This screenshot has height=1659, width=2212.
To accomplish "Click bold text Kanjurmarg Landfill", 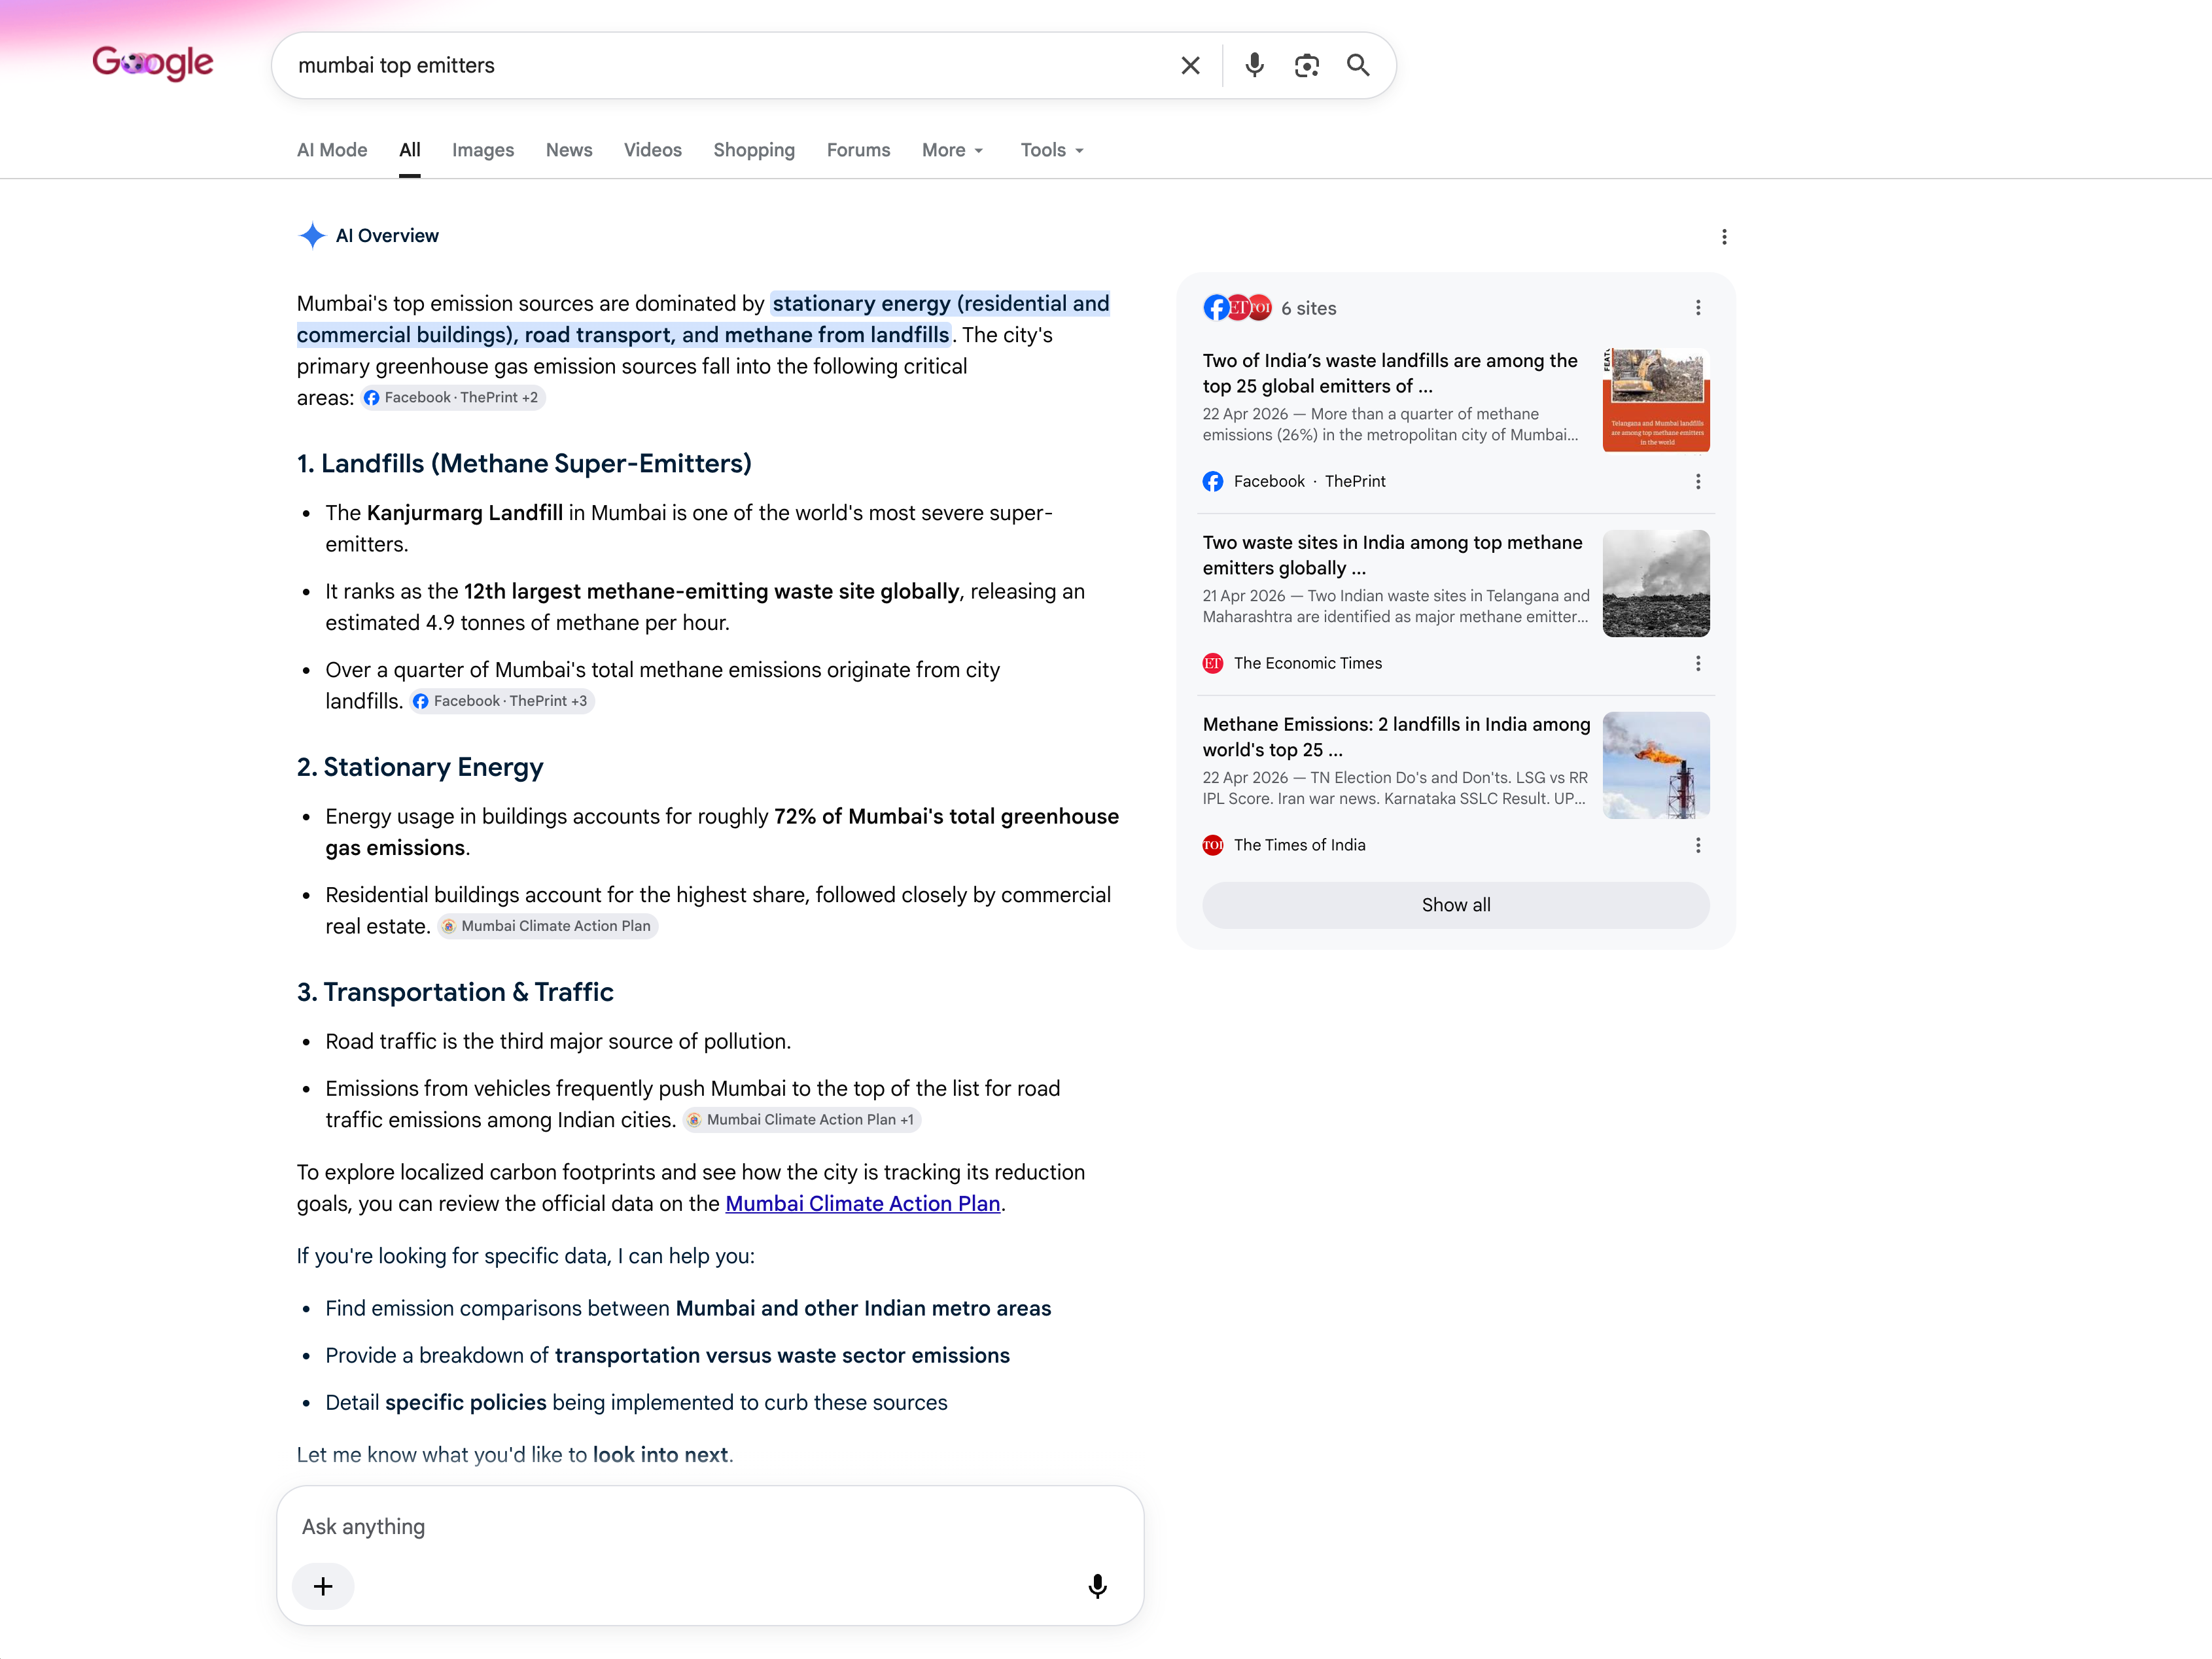I will [465, 513].
